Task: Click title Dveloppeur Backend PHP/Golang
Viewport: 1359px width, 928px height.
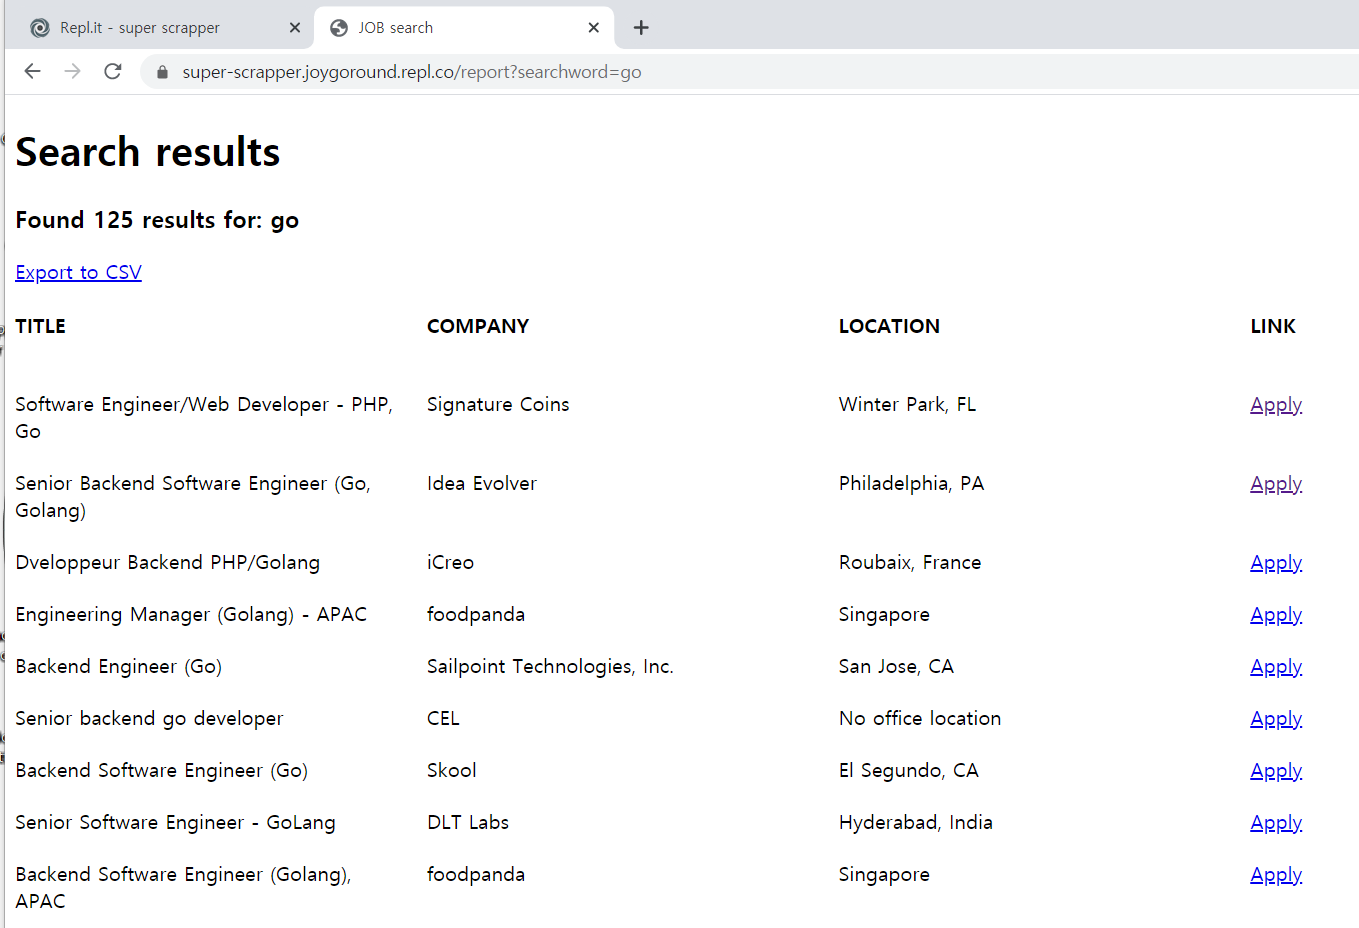Action: click(168, 562)
